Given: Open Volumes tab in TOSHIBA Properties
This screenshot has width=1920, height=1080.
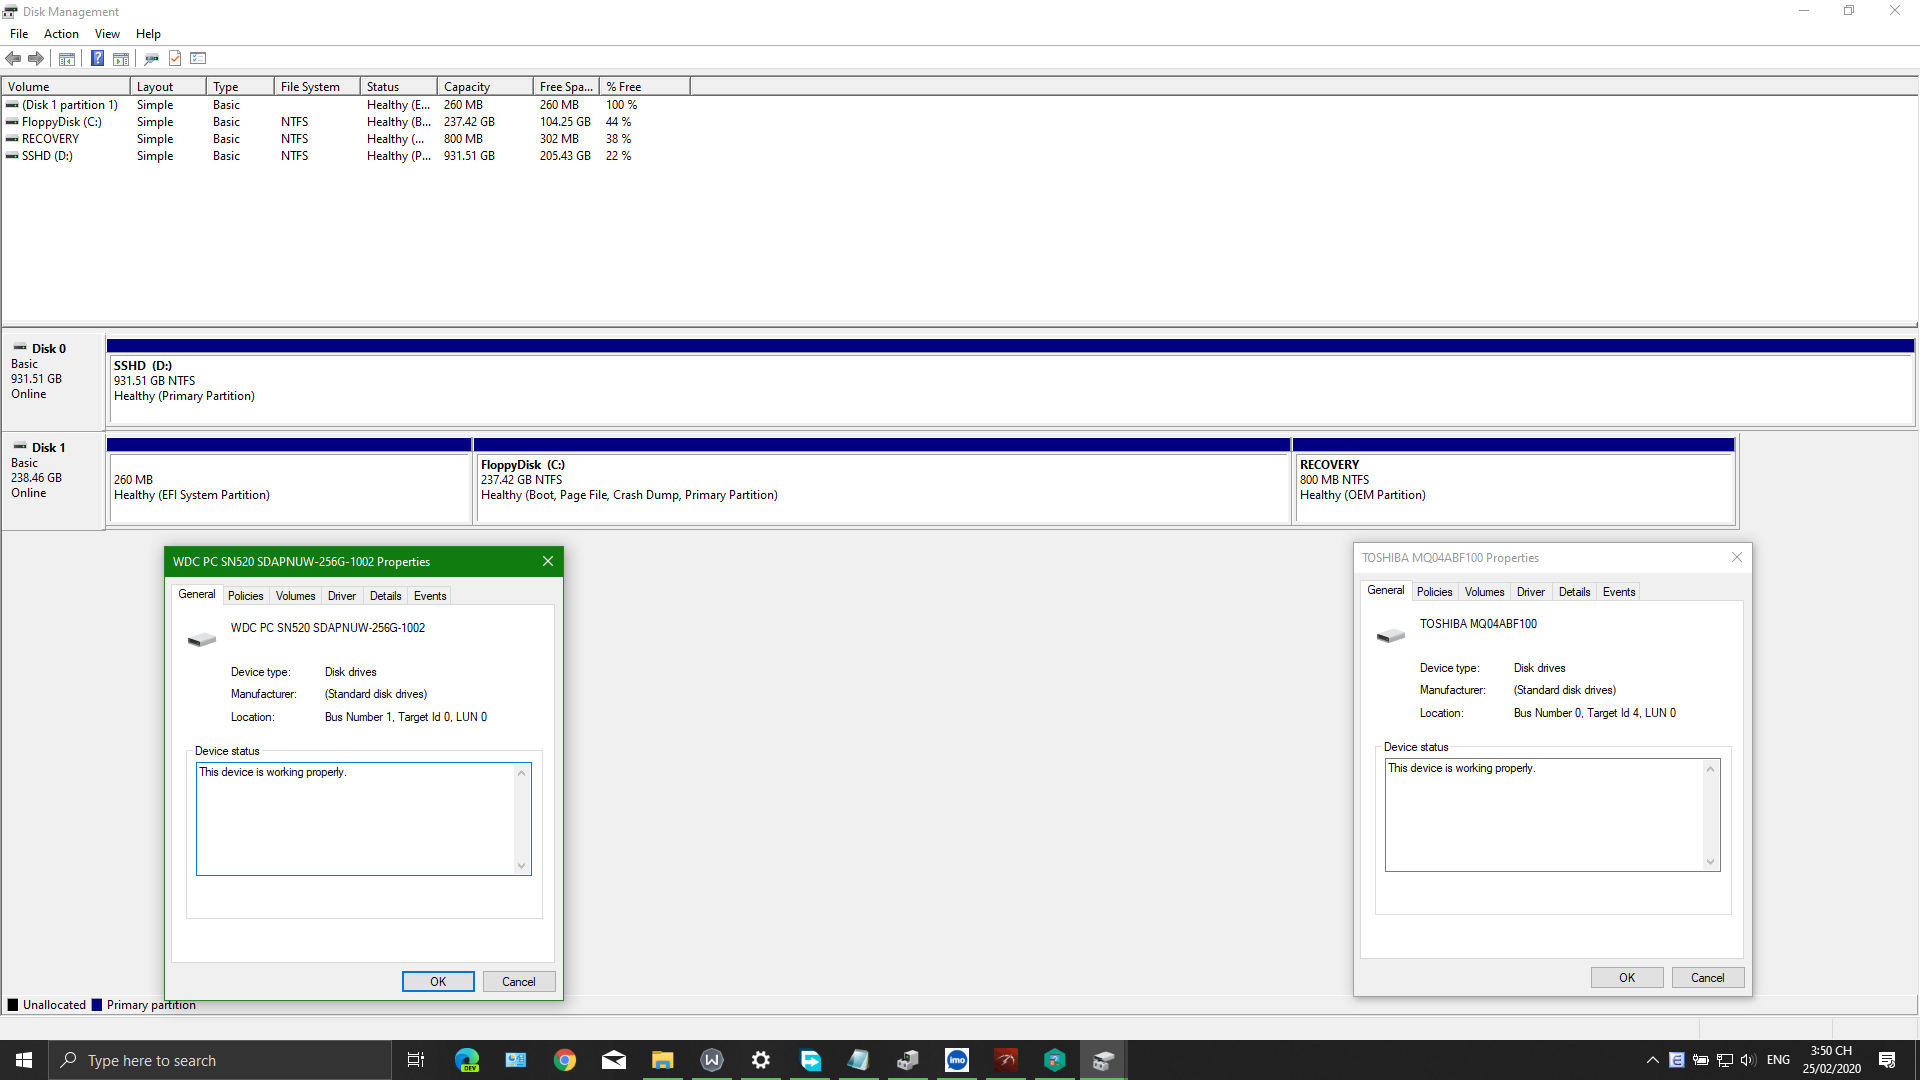Looking at the screenshot, I should (1484, 592).
